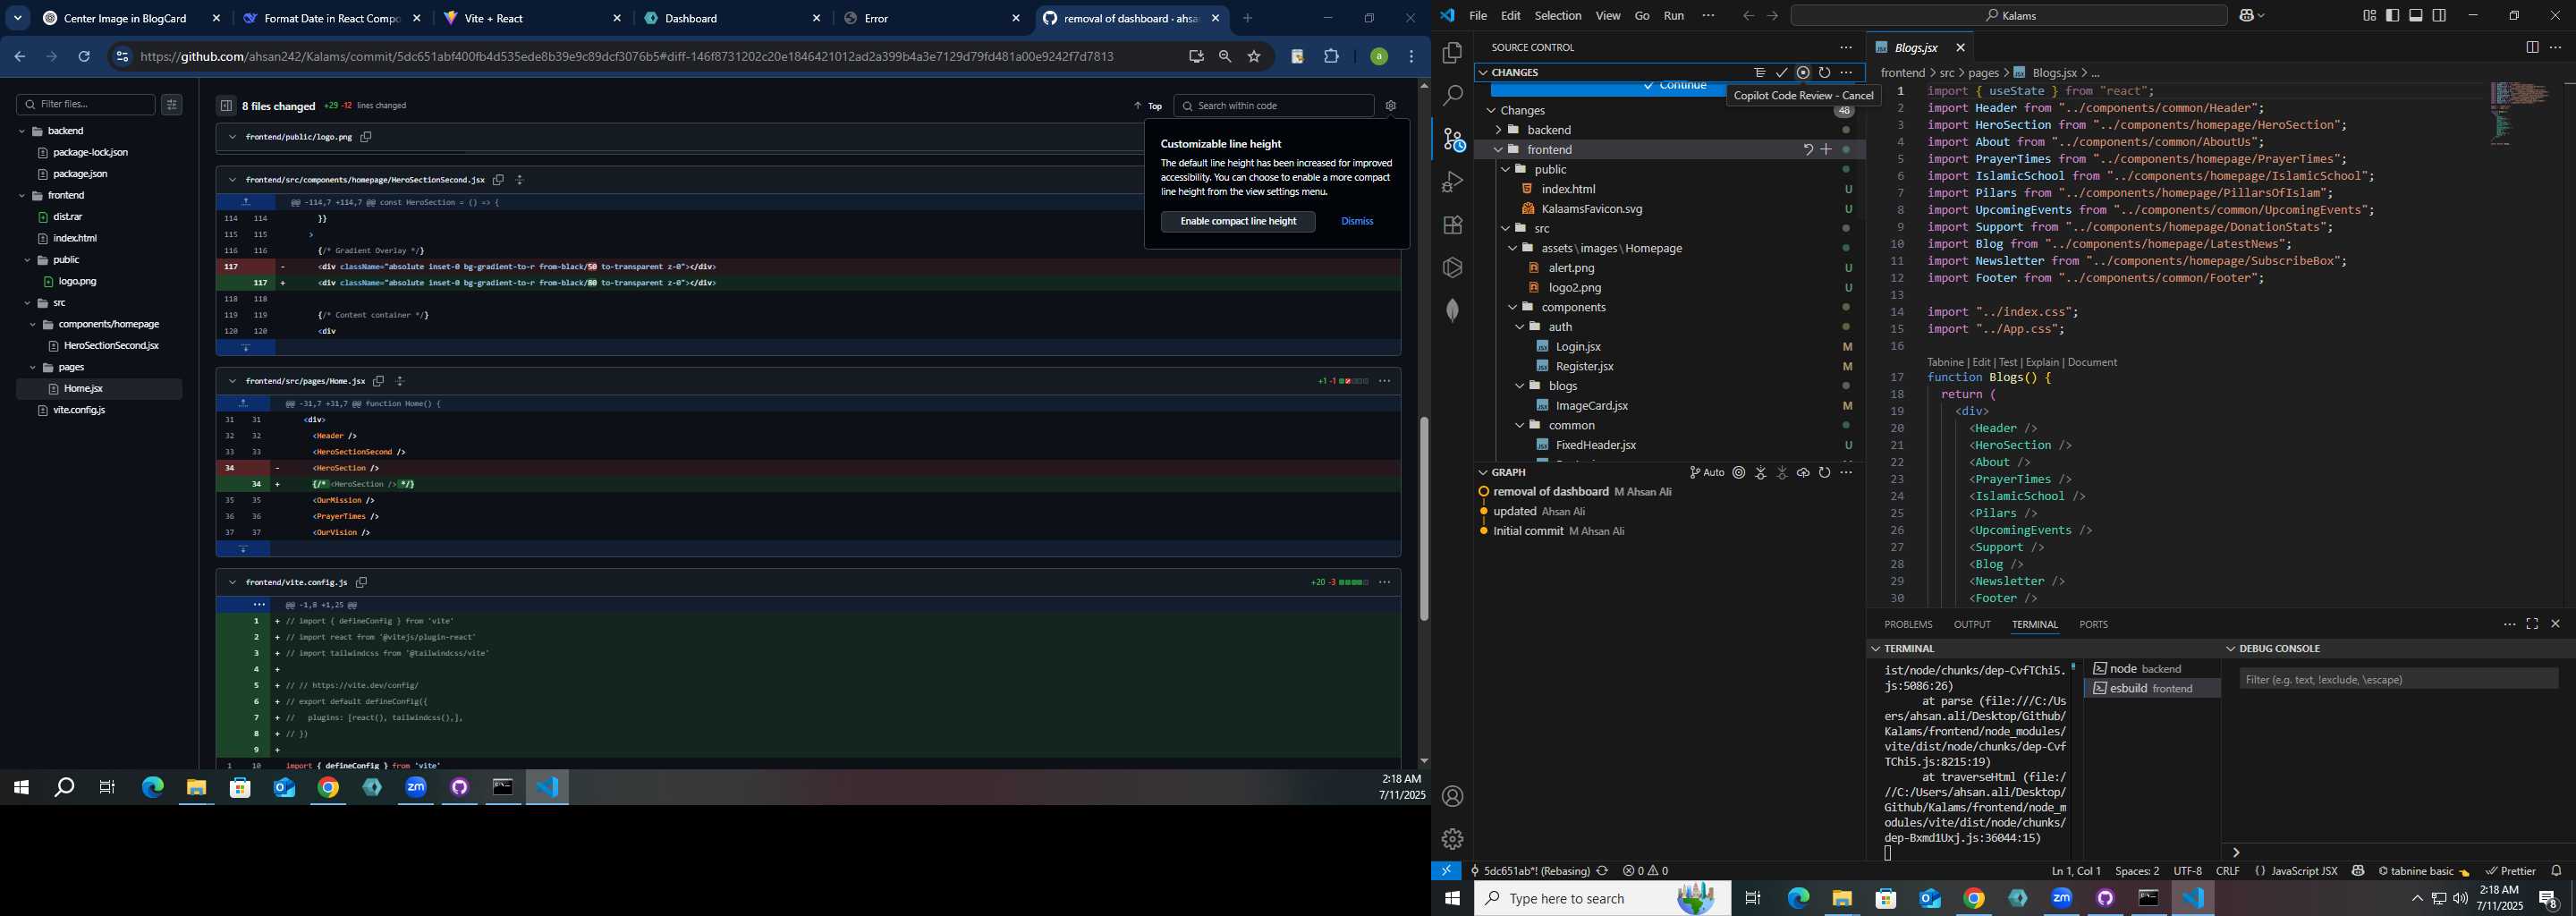This screenshot has width=2576, height=916.
Task: Open the Explorer view in VS Code activity bar
Action: coord(1452,53)
